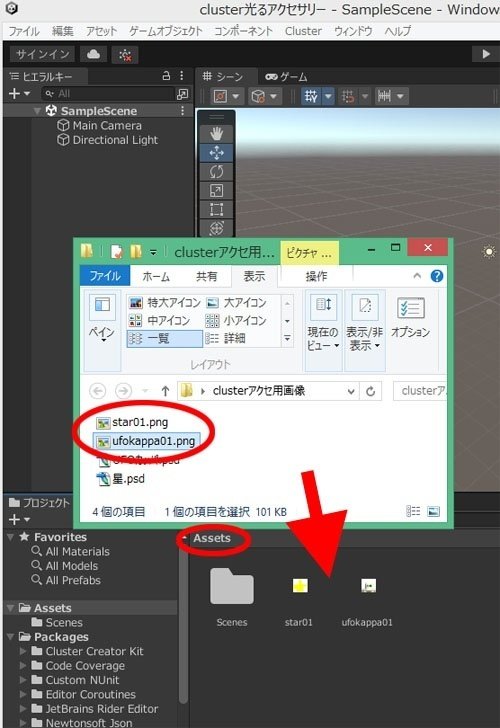Select the Move tool in Scene toolbar
Image resolution: width=500 pixels, height=728 pixels.
pyautogui.click(x=216, y=153)
